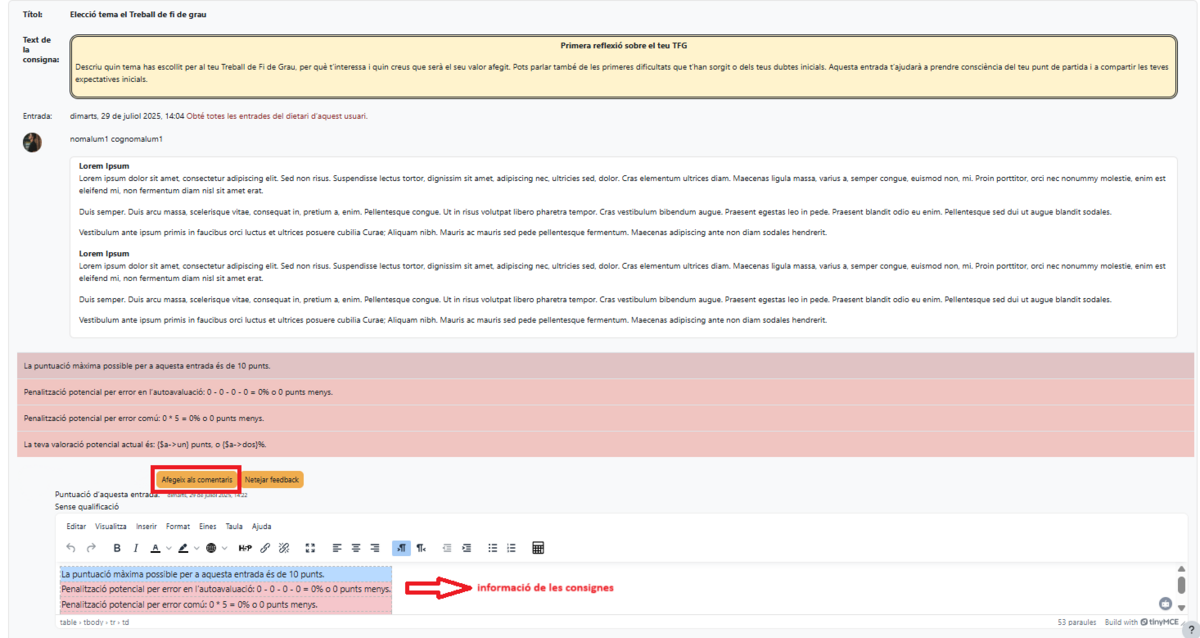Open the highlight color dropdown arrow

(196, 548)
